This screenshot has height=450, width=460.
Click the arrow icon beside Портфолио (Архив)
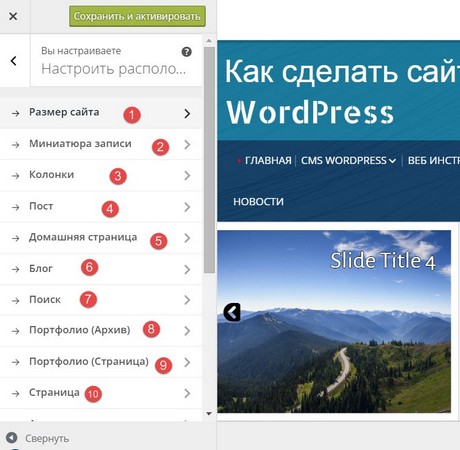pos(15,331)
